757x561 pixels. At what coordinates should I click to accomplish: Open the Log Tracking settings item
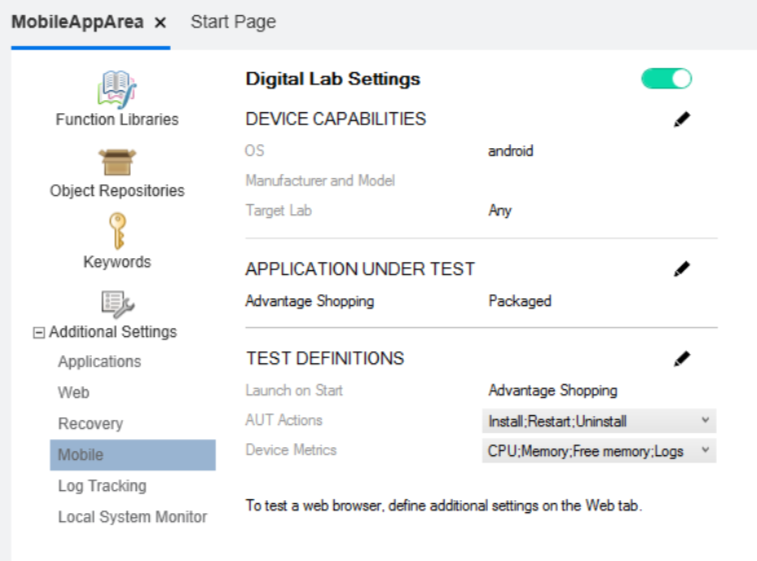tap(102, 486)
